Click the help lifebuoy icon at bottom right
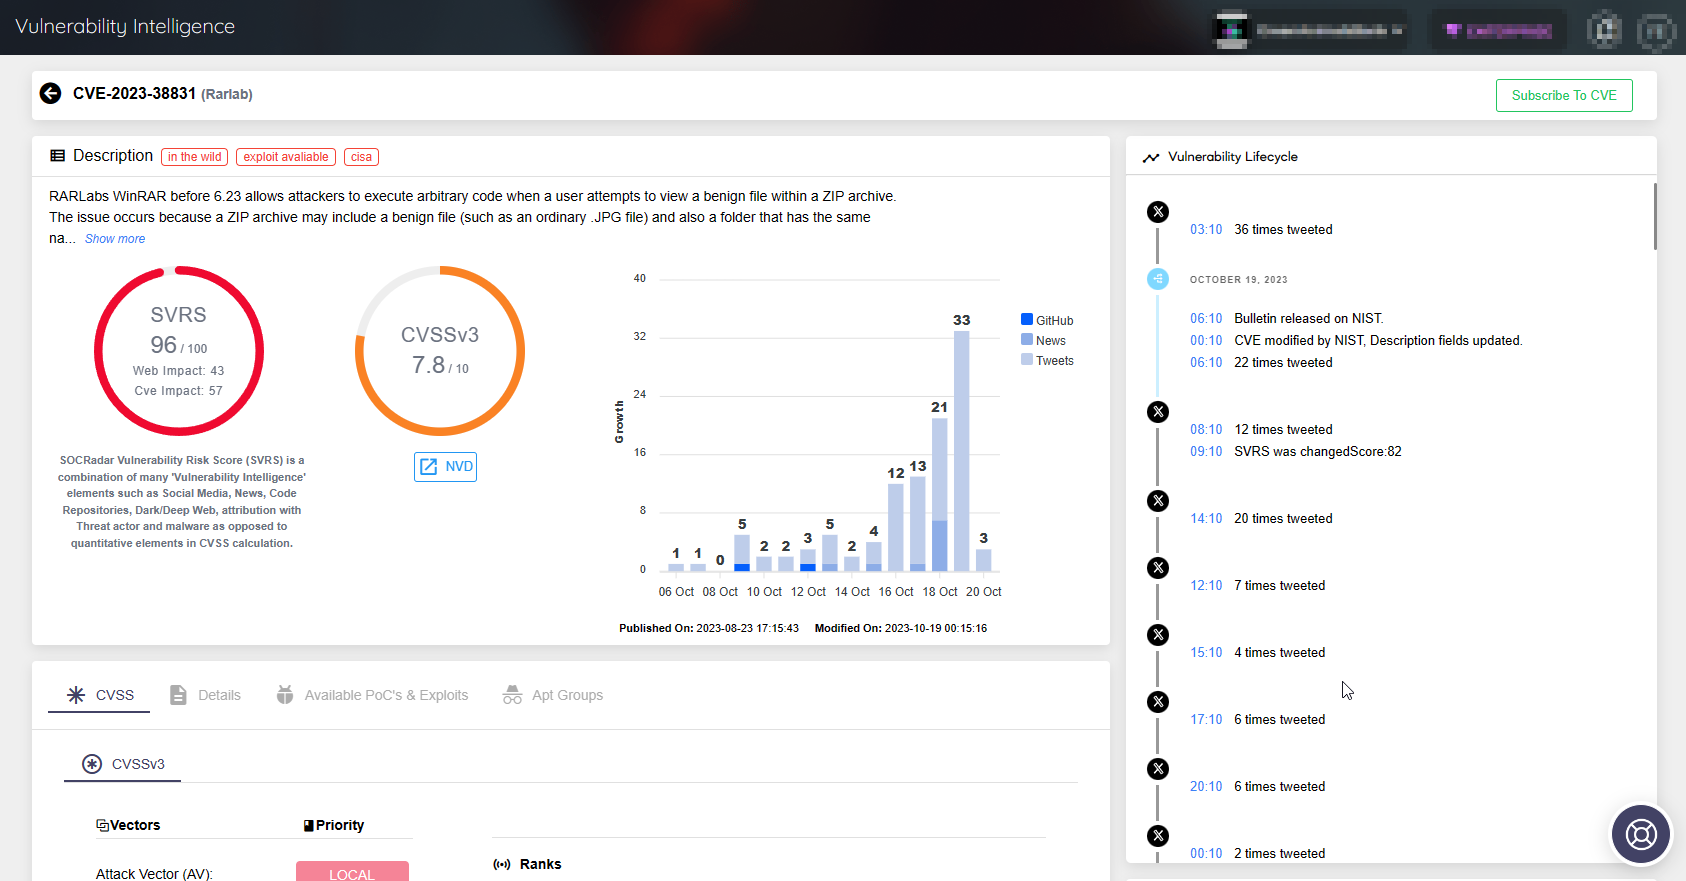 pyautogui.click(x=1641, y=834)
